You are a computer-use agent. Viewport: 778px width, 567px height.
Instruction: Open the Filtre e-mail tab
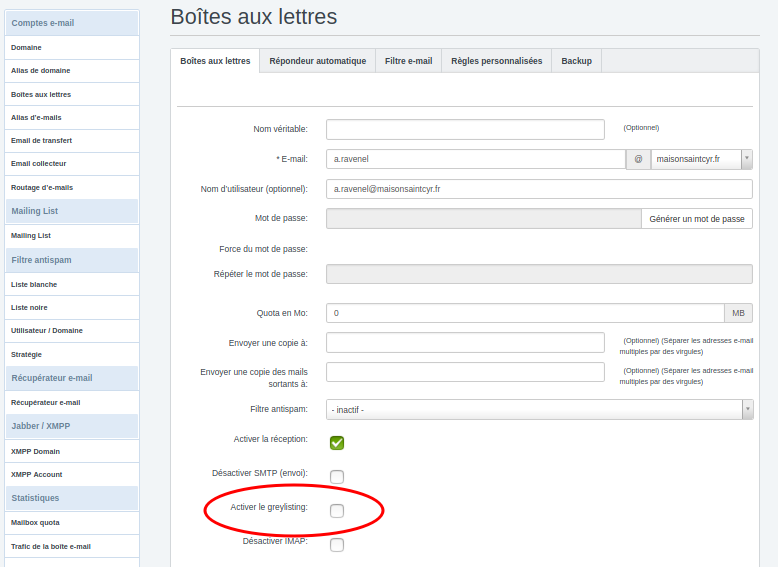tap(408, 61)
